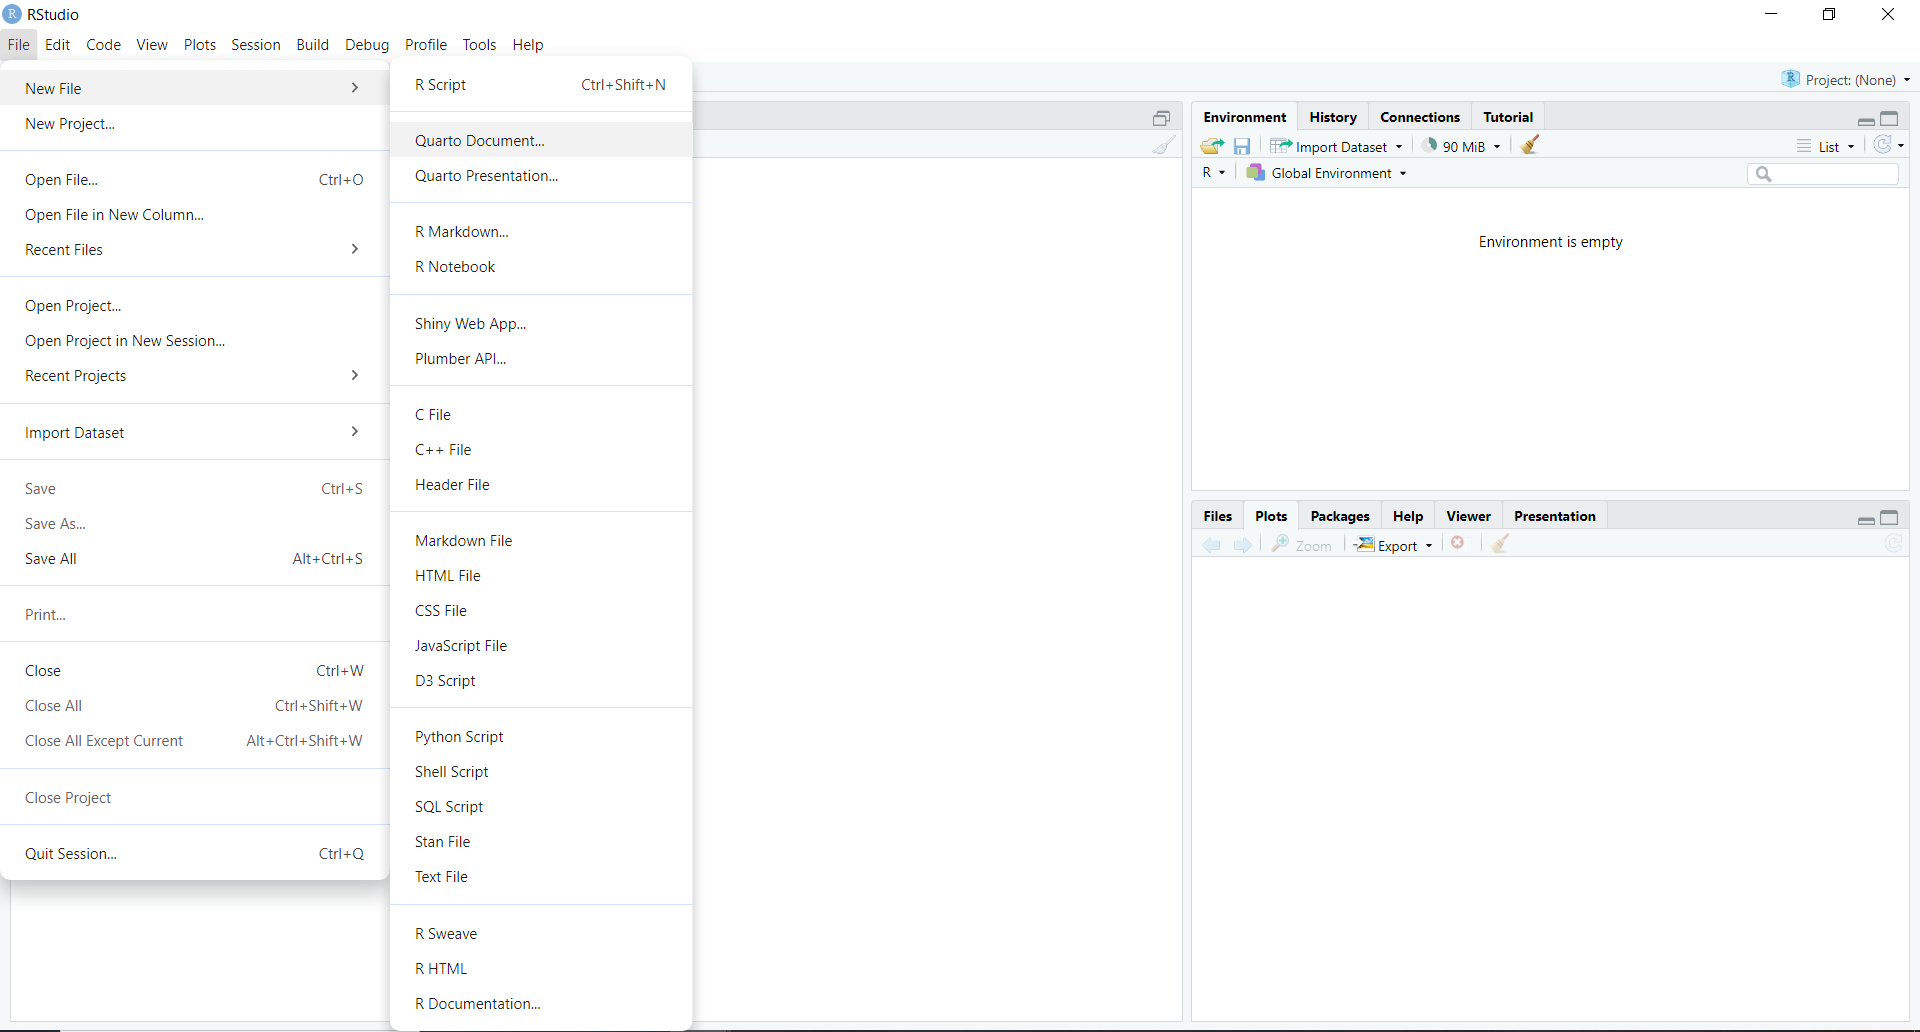Screen dimensions: 1920x1032
Task: Clear environment objects with broom icon
Action: pos(1530,145)
